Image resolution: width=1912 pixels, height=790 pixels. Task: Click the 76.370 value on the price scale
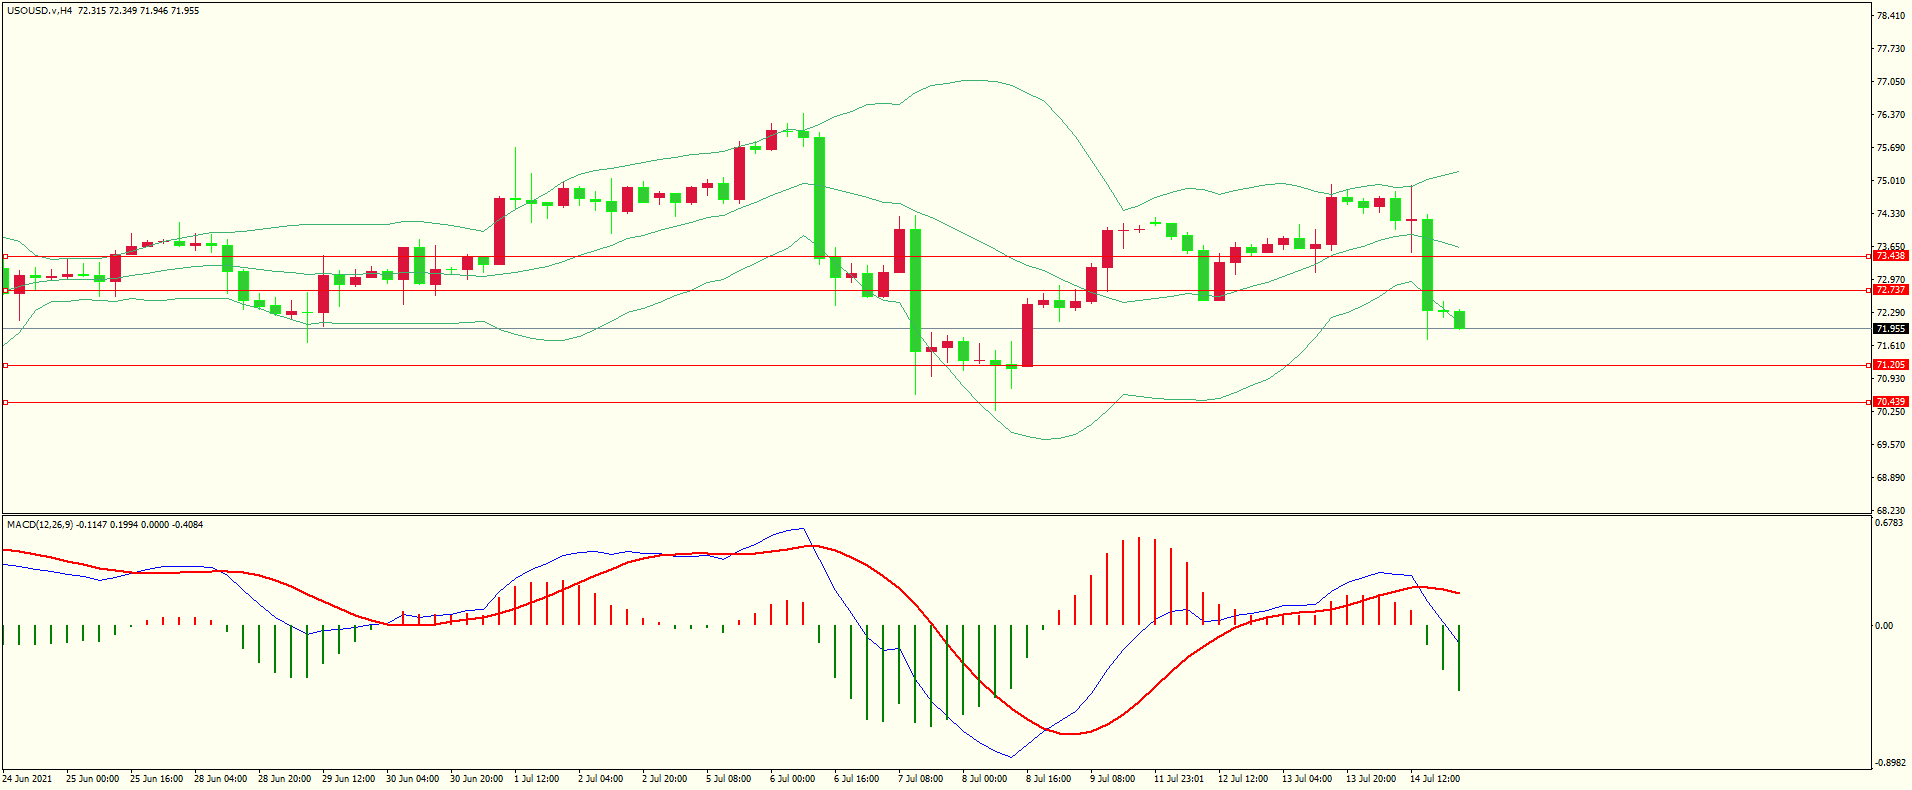(1890, 115)
